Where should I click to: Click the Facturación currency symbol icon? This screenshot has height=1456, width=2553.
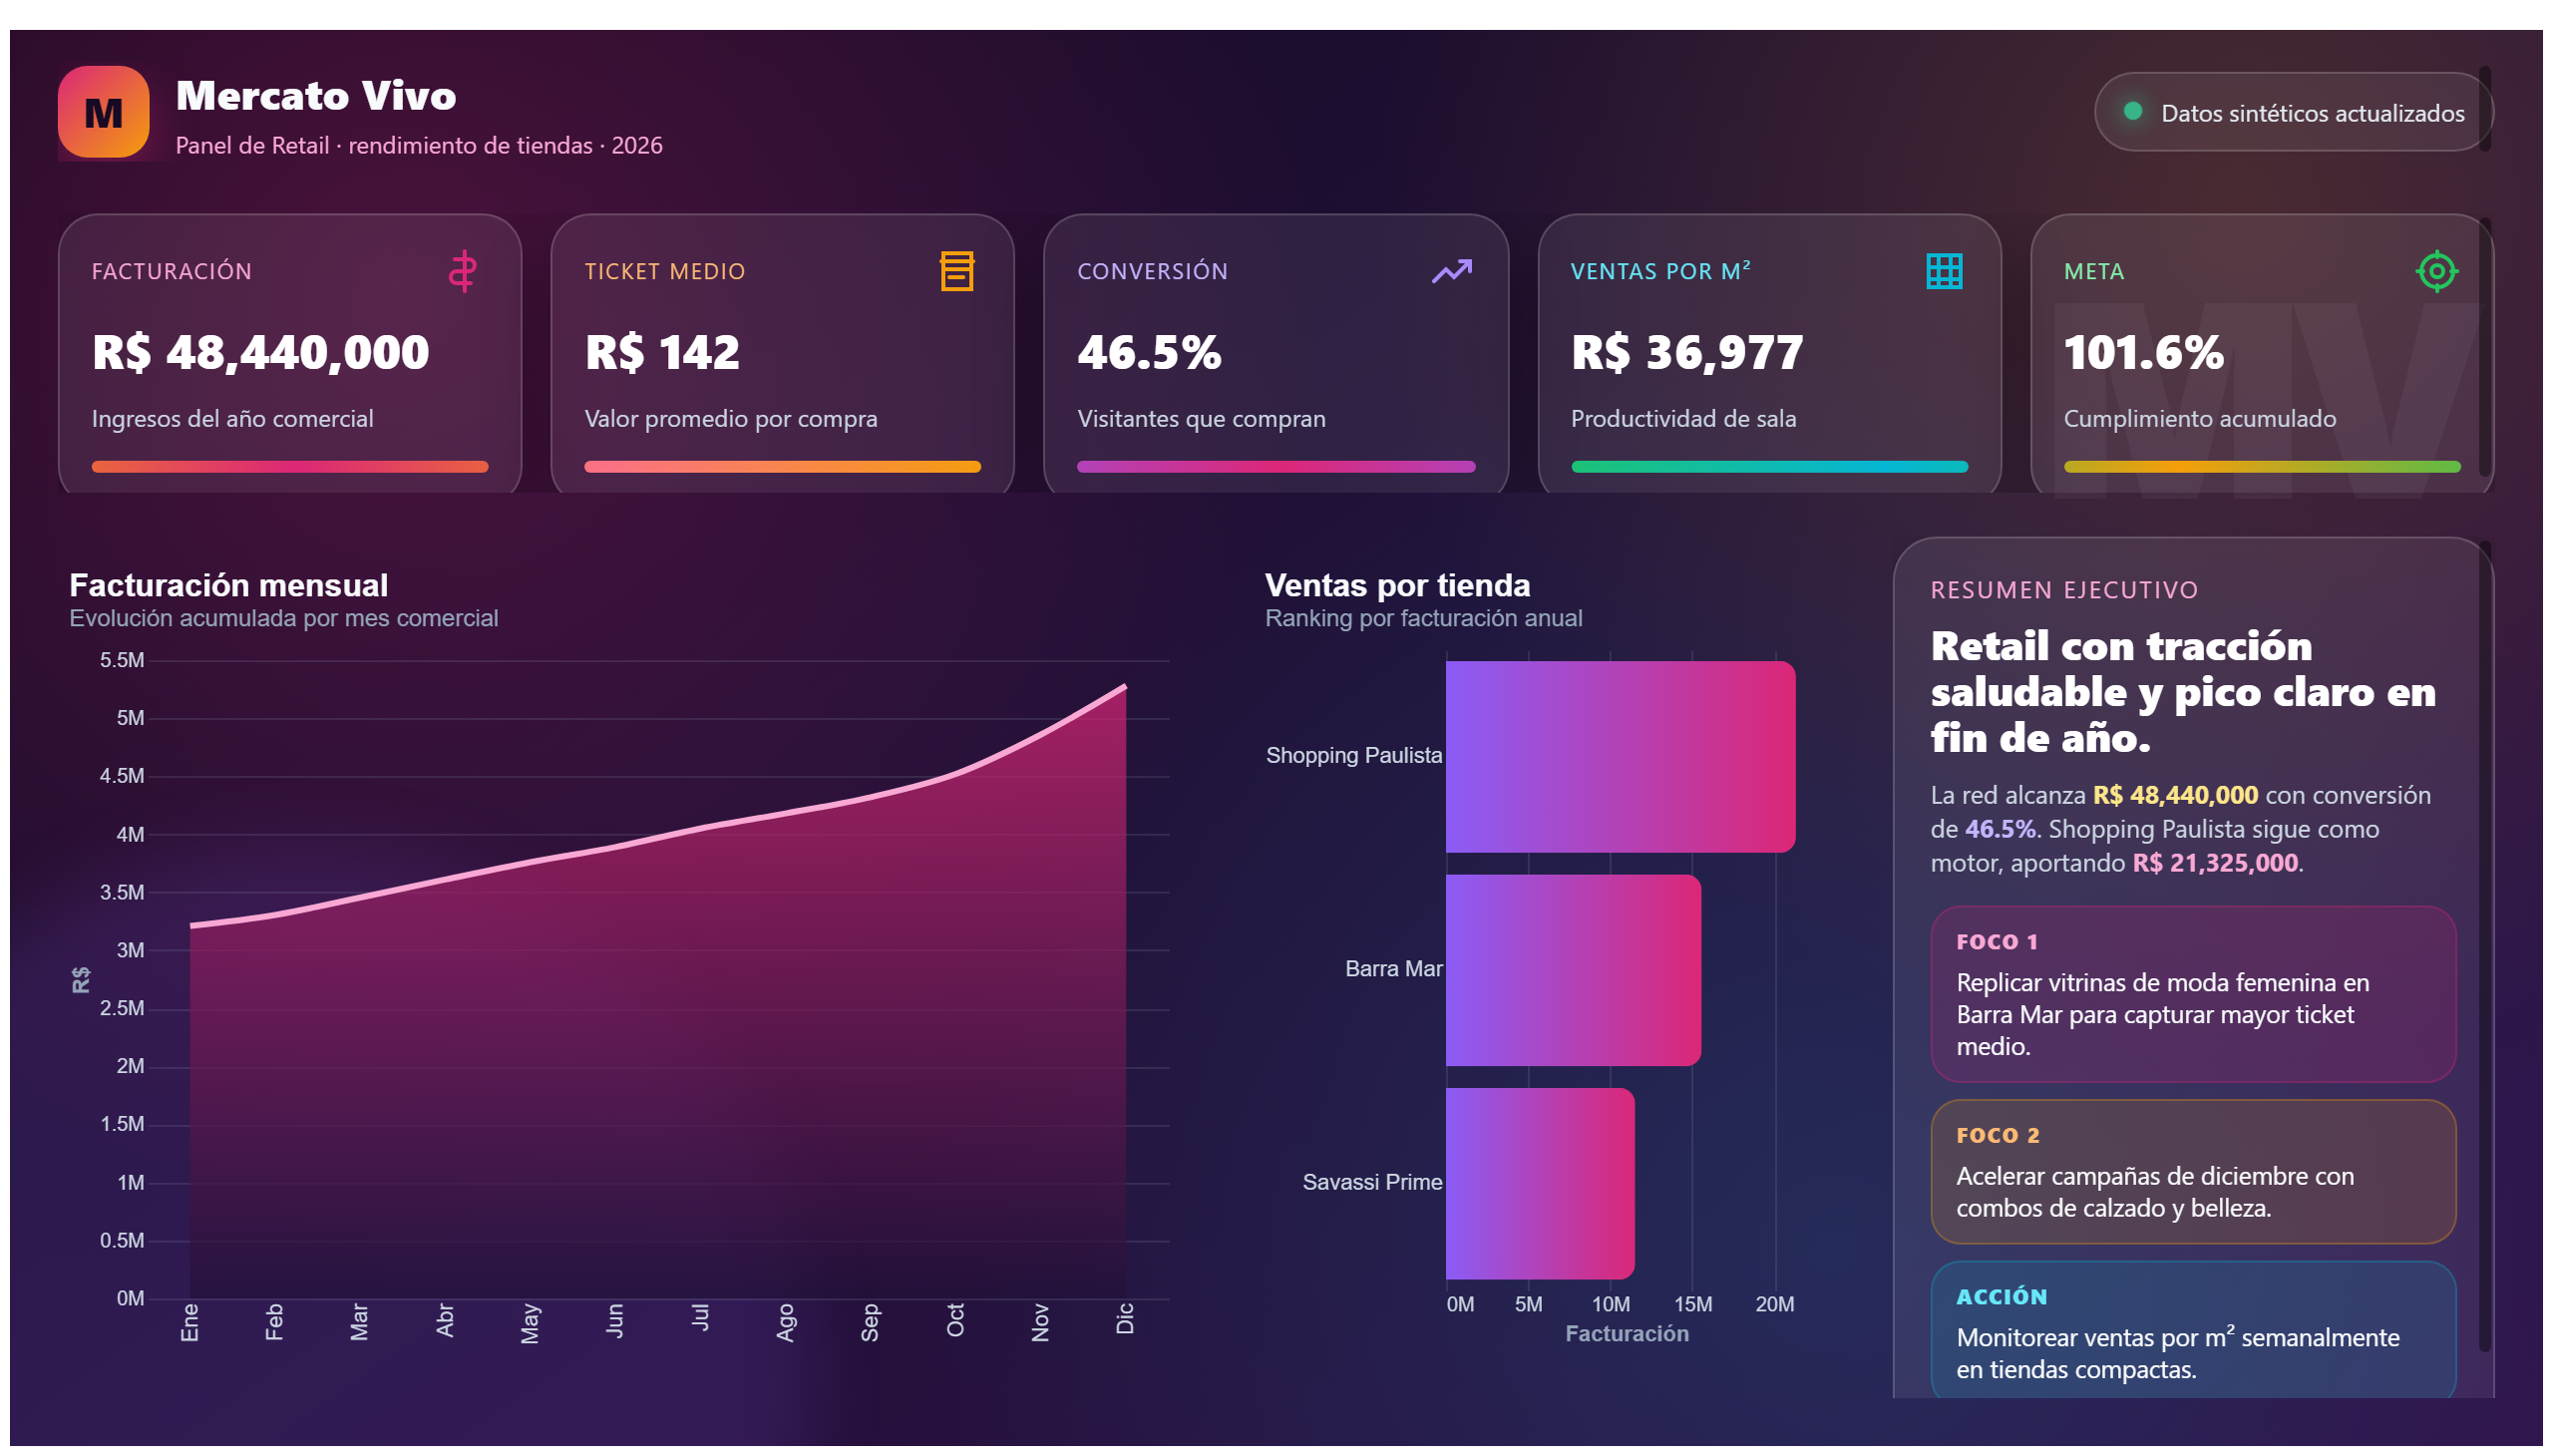pyautogui.click(x=462, y=271)
